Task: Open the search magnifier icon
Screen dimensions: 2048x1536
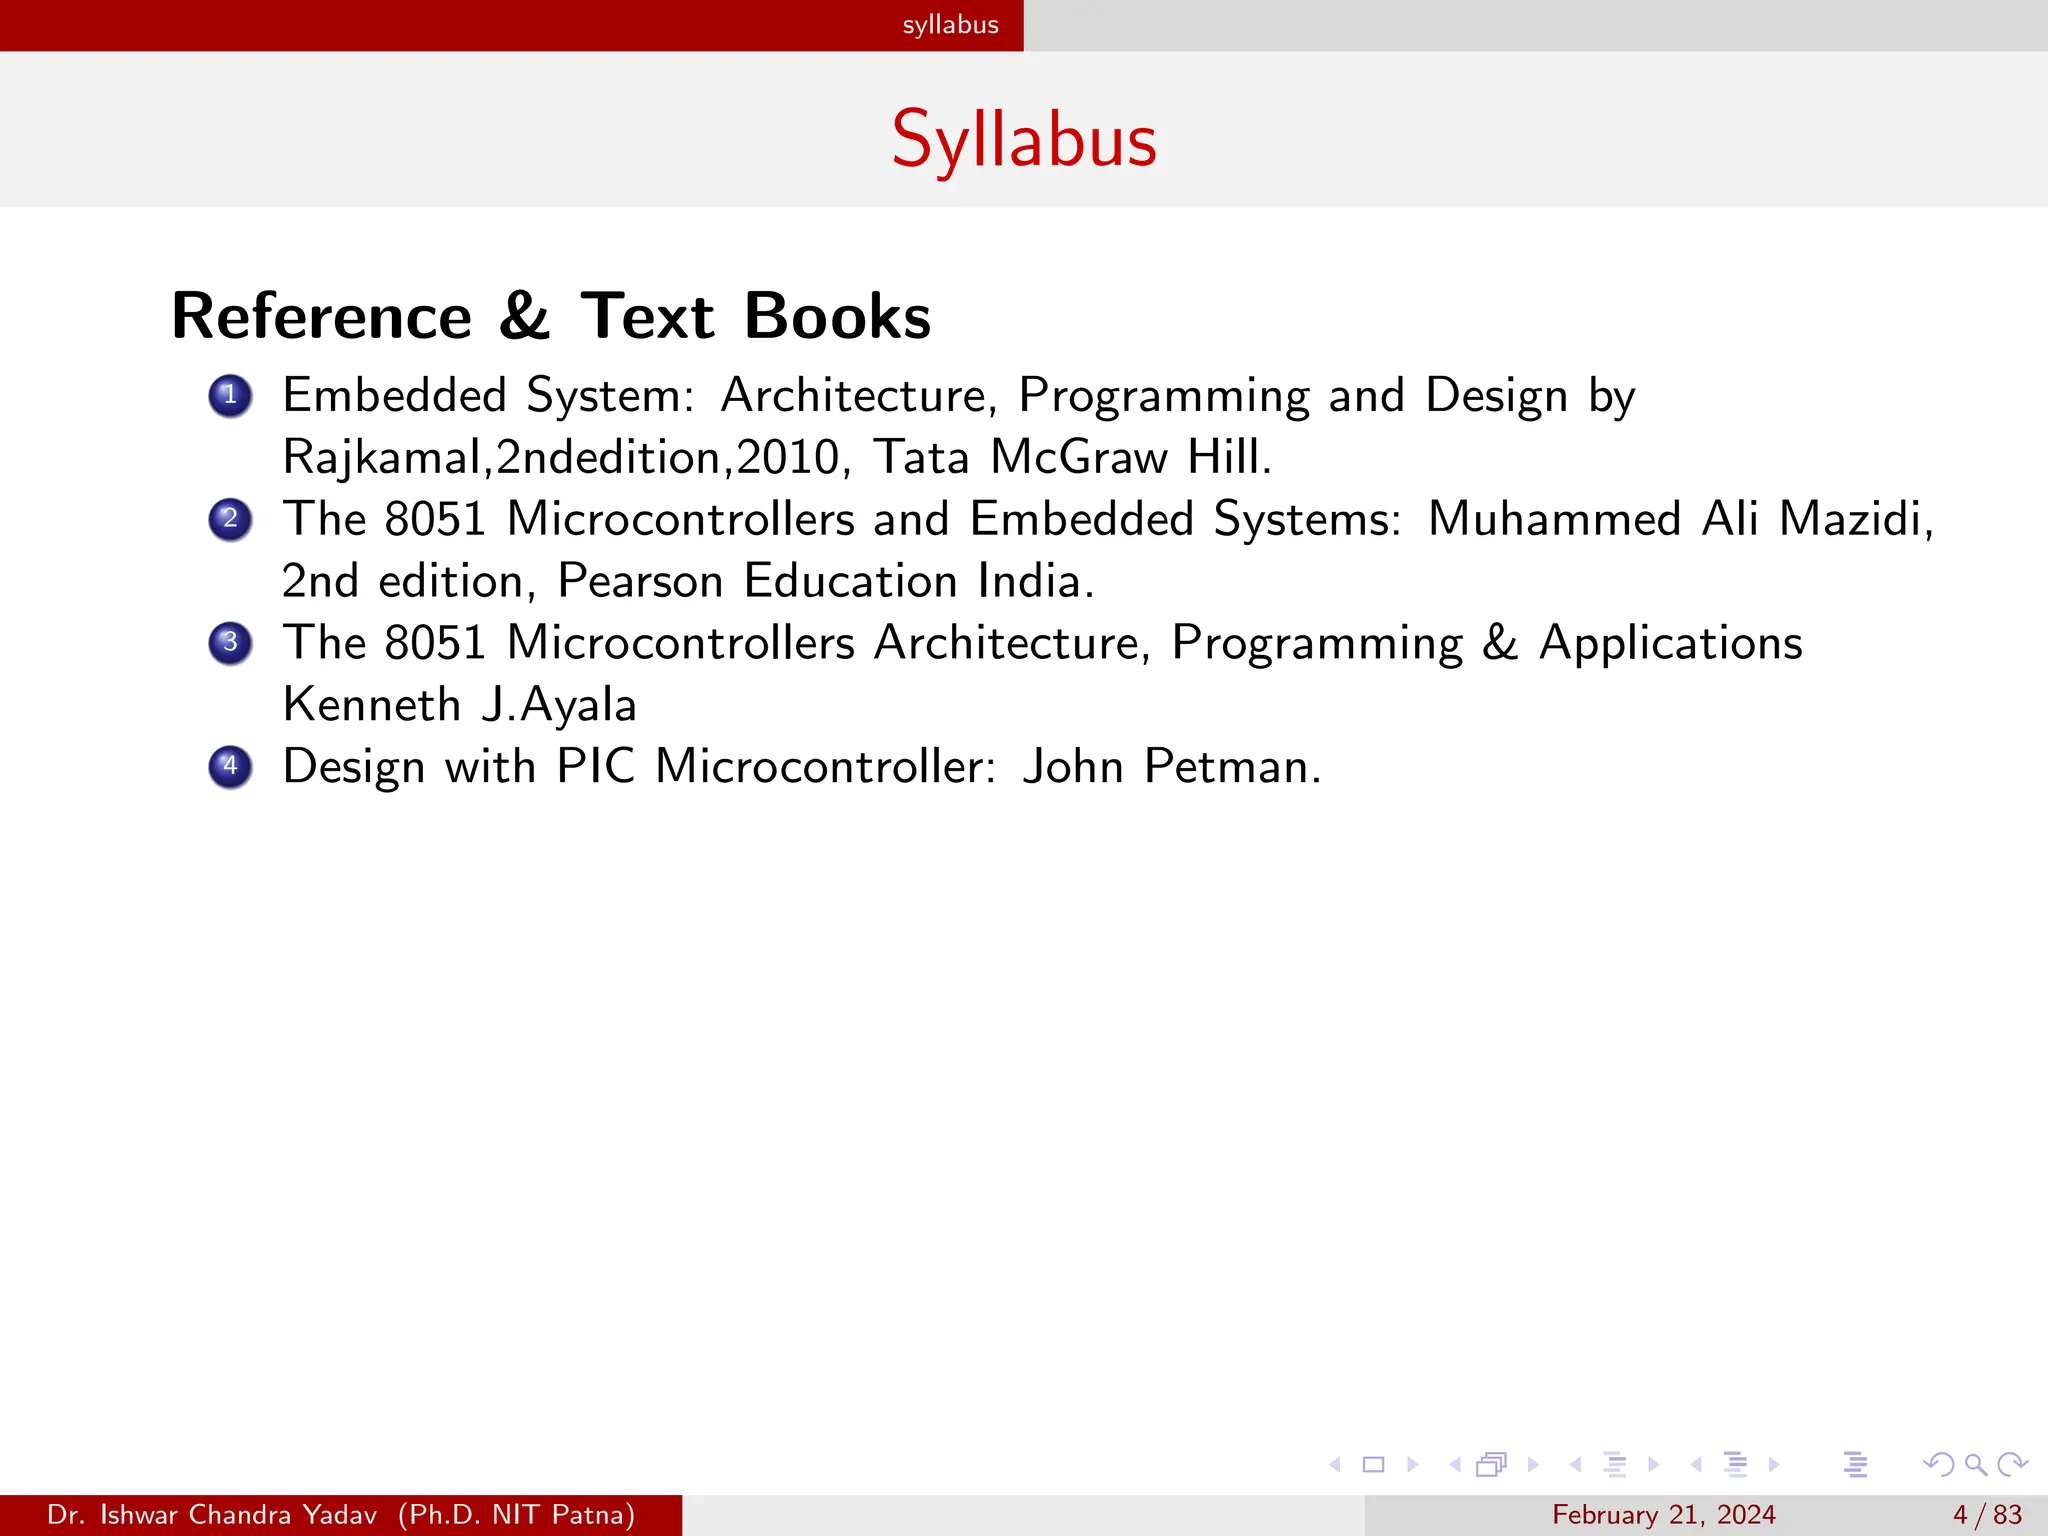Action: pos(1975,1465)
